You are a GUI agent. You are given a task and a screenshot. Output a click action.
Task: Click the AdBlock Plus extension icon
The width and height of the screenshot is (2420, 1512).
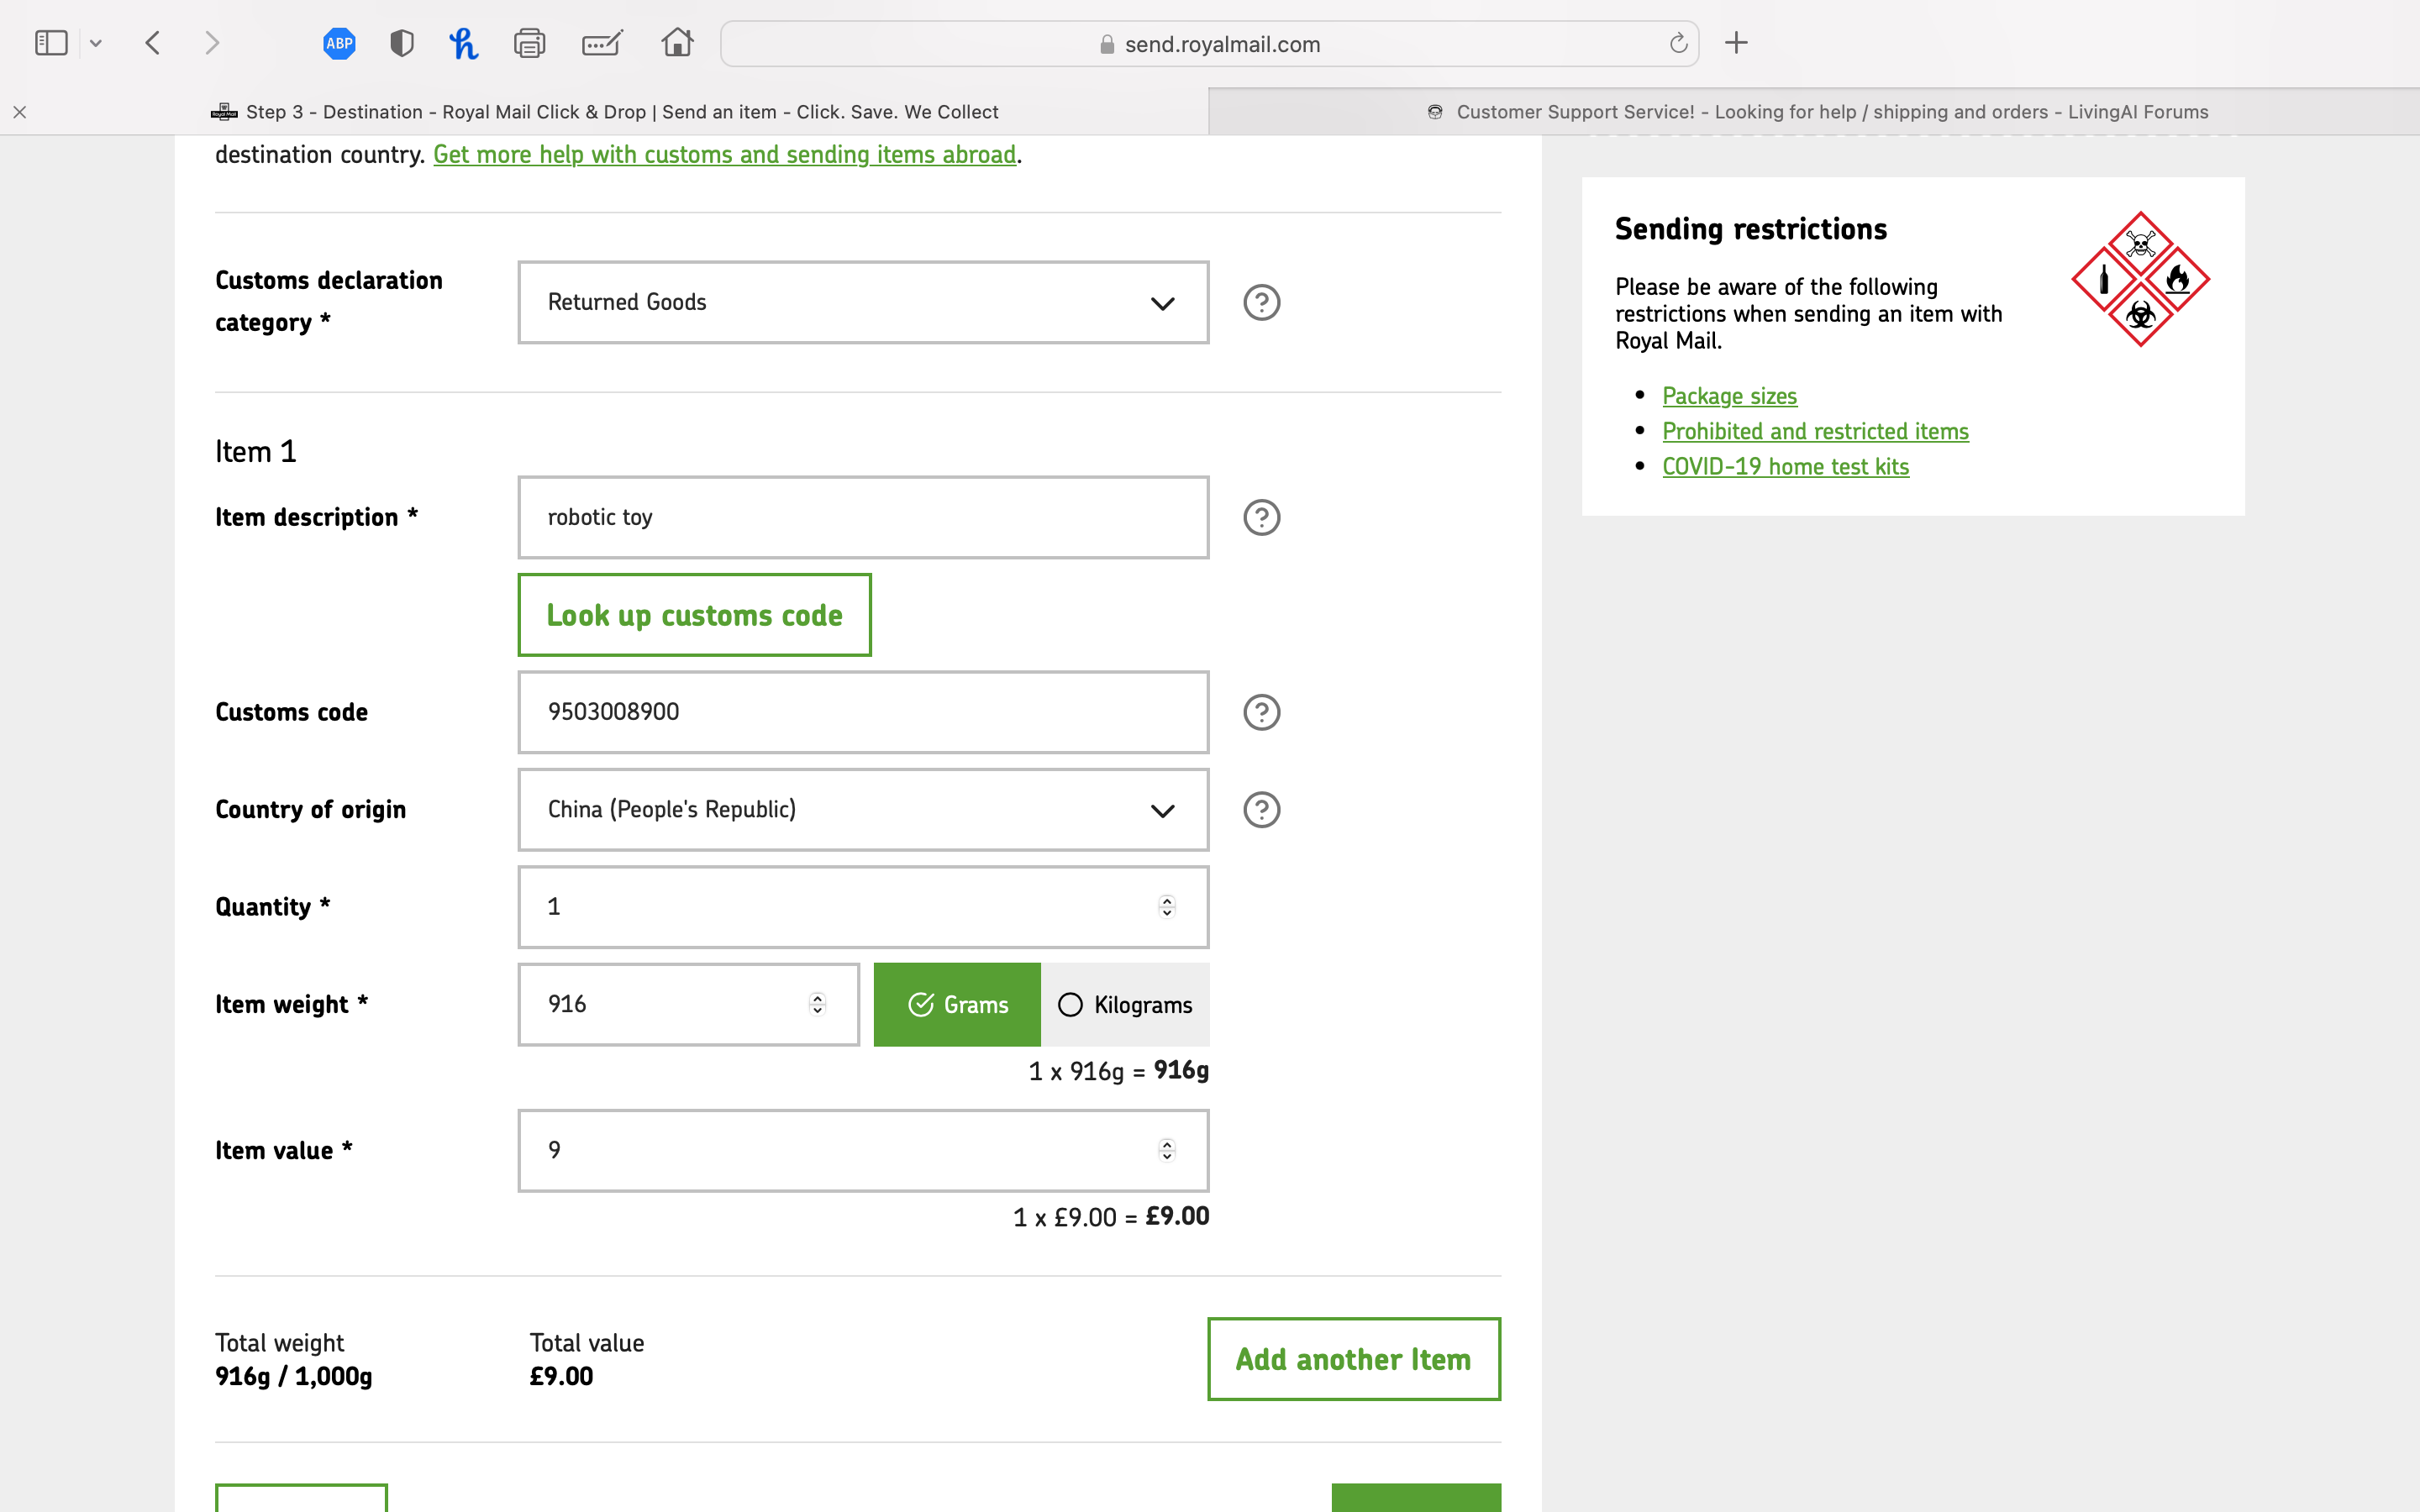[x=339, y=43]
